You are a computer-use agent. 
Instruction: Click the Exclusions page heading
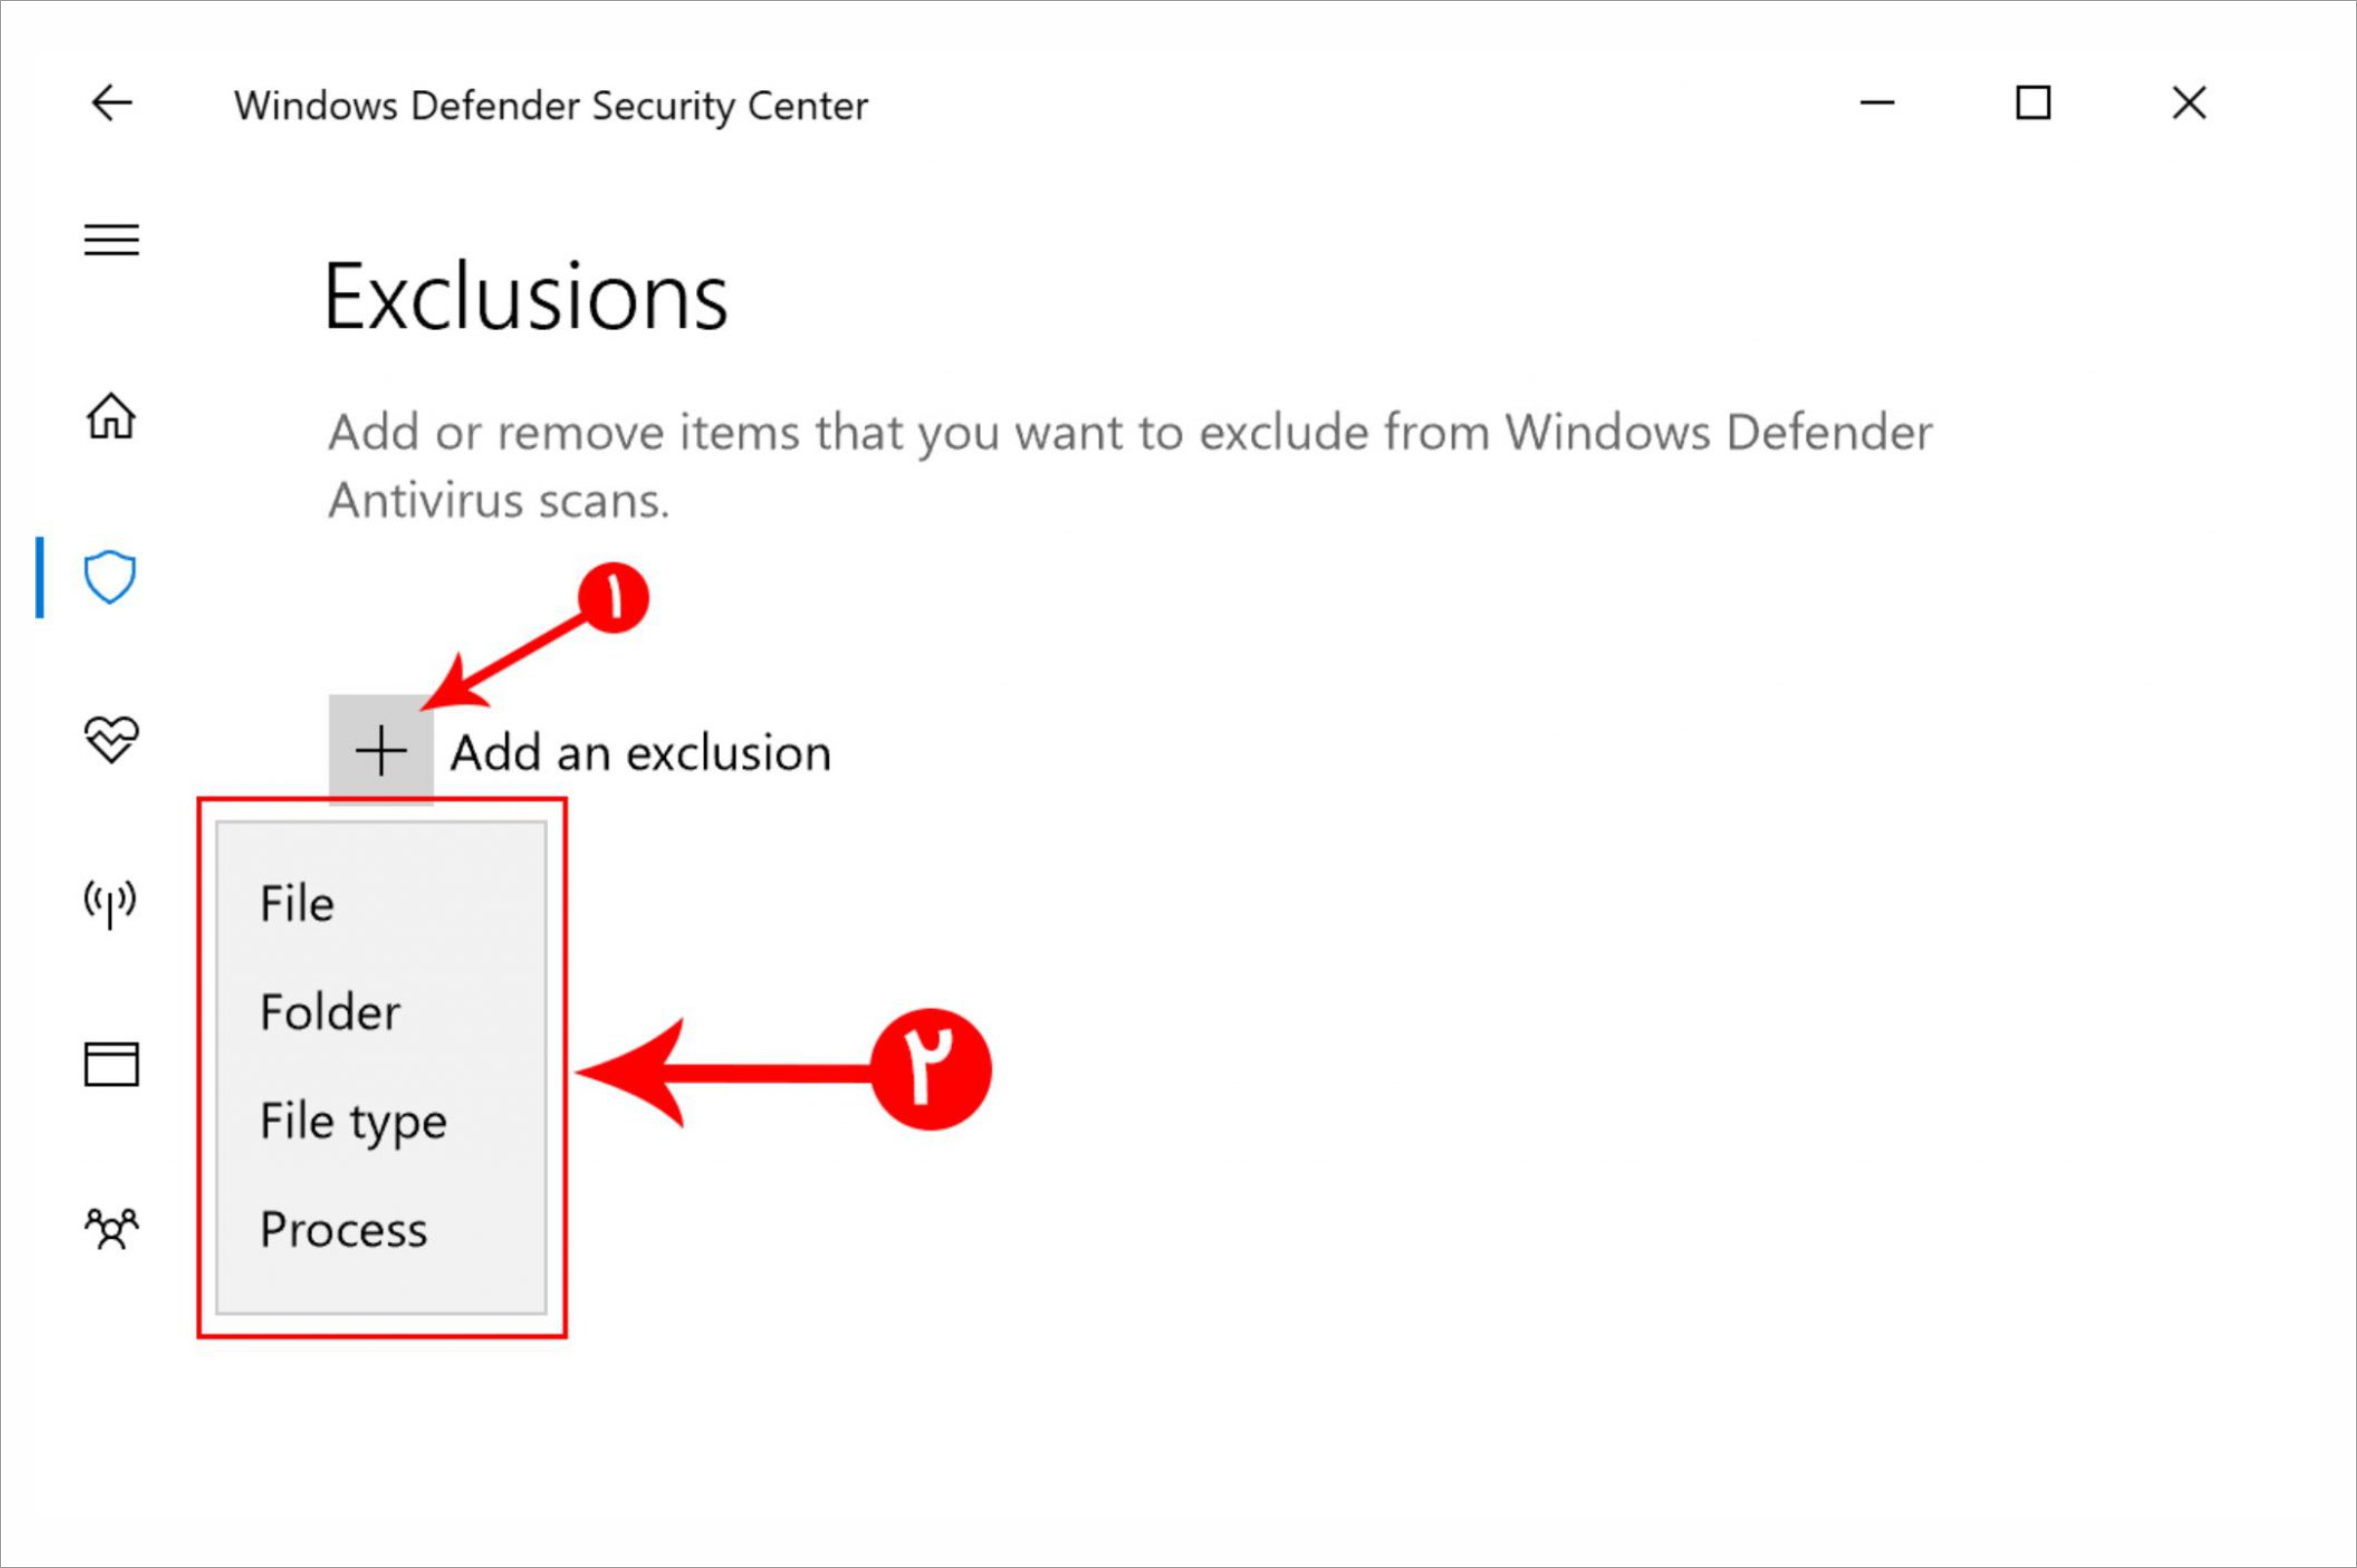coord(526,297)
